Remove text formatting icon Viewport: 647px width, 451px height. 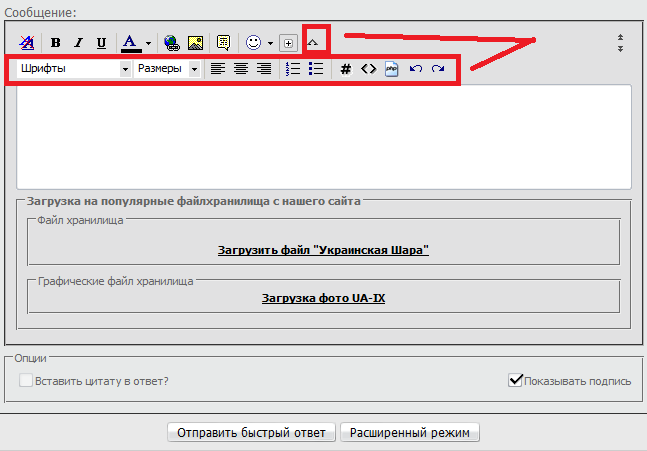tap(27, 43)
